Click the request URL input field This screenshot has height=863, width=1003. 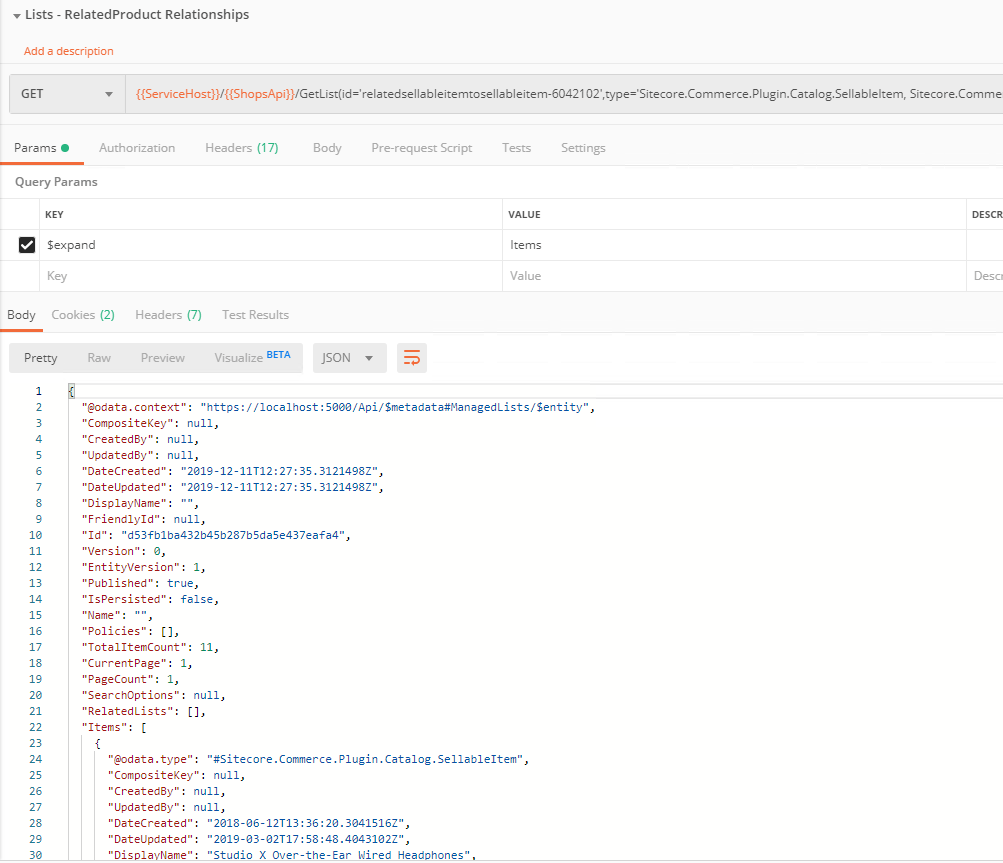tap(564, 94)
